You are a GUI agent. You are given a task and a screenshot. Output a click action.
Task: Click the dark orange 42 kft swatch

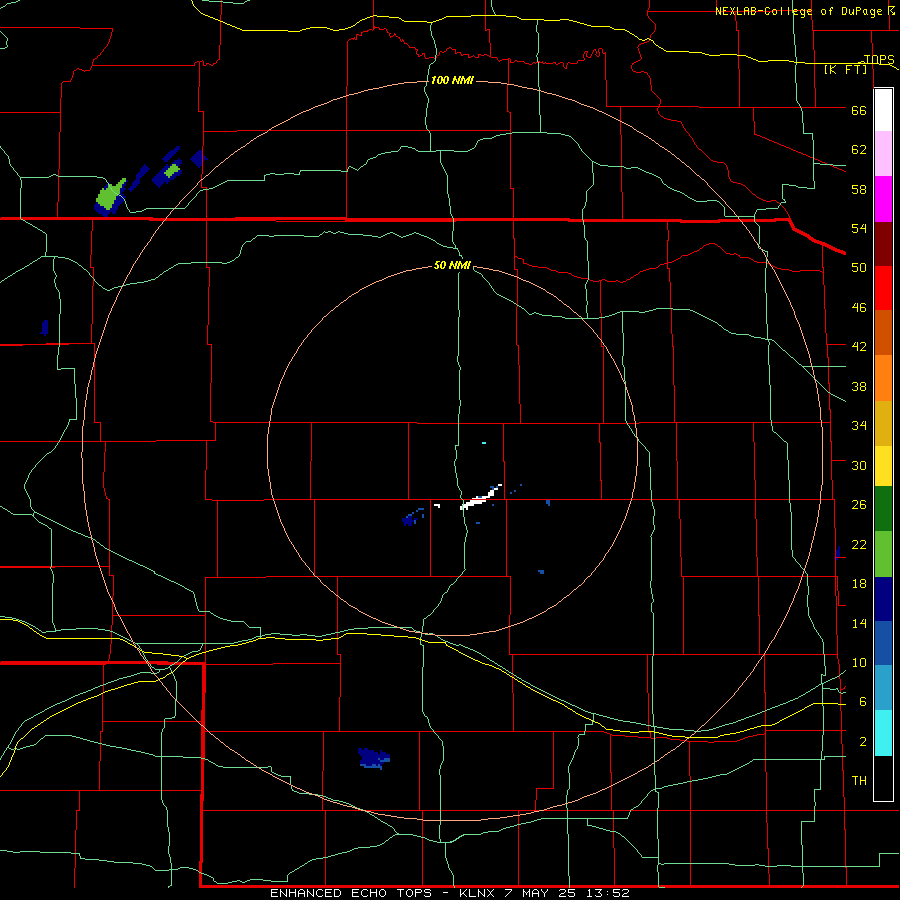[x=883, y=332]
